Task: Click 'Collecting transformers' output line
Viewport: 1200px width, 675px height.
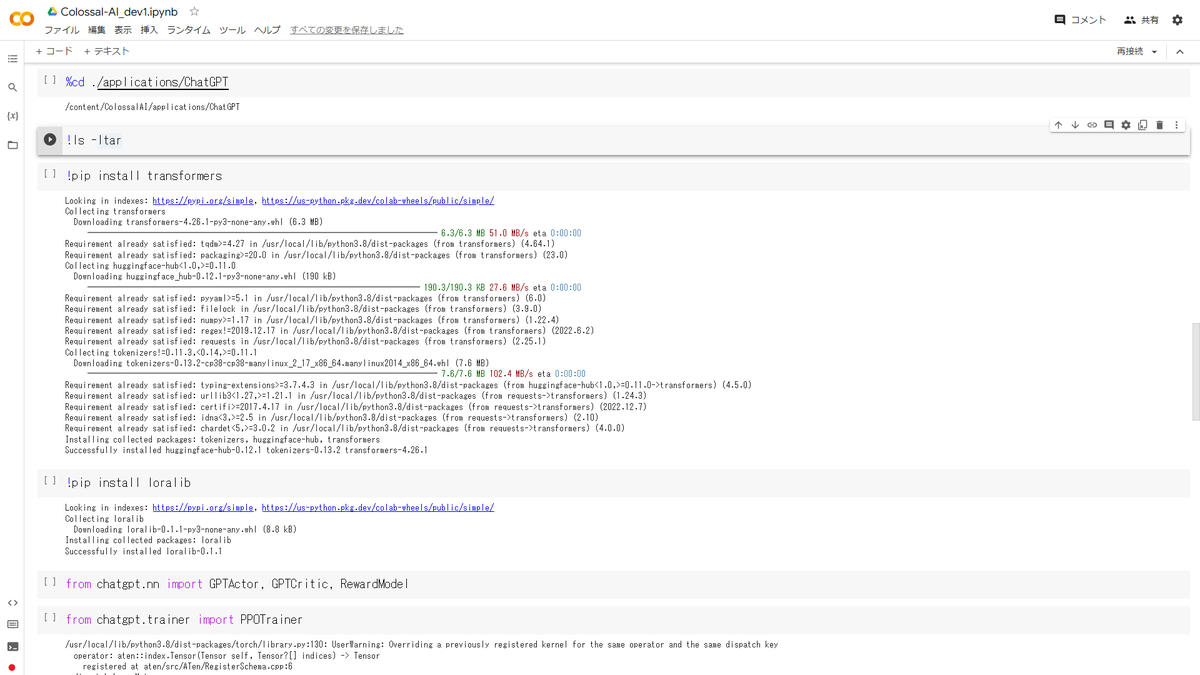Action: tap(115, 212)
